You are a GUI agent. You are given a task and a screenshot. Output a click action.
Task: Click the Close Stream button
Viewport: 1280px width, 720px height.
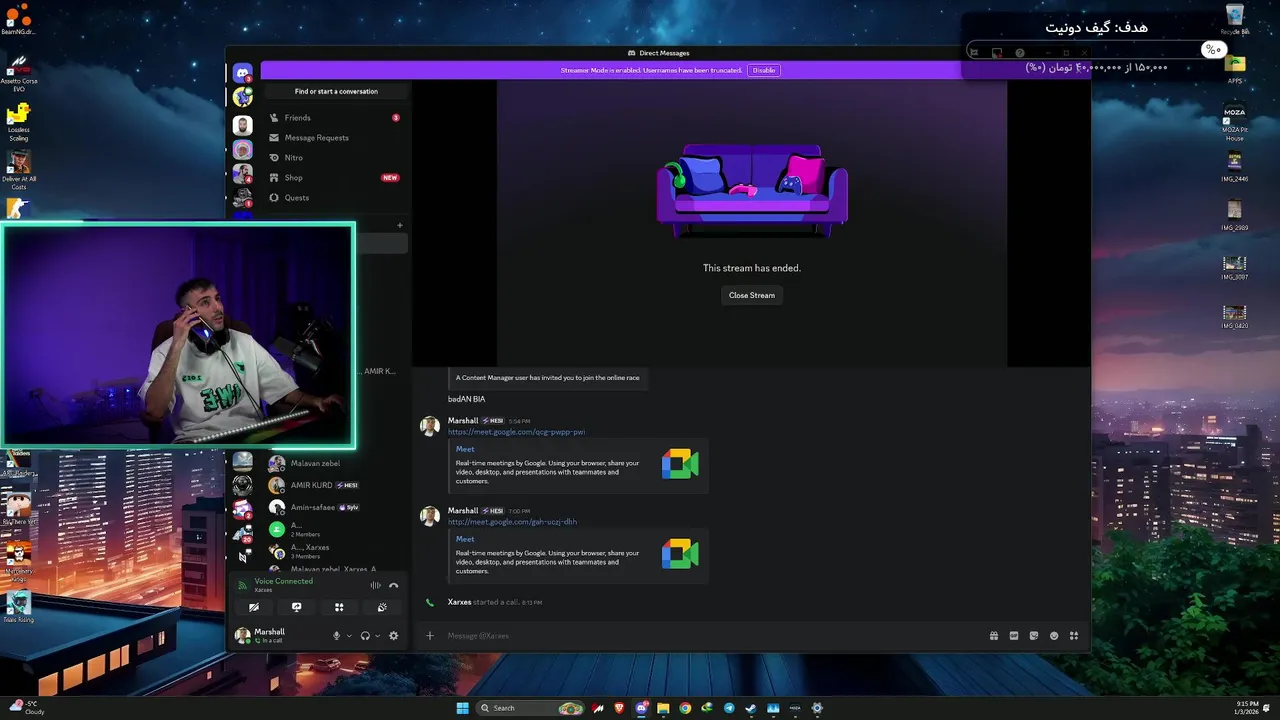click(752, 295)
